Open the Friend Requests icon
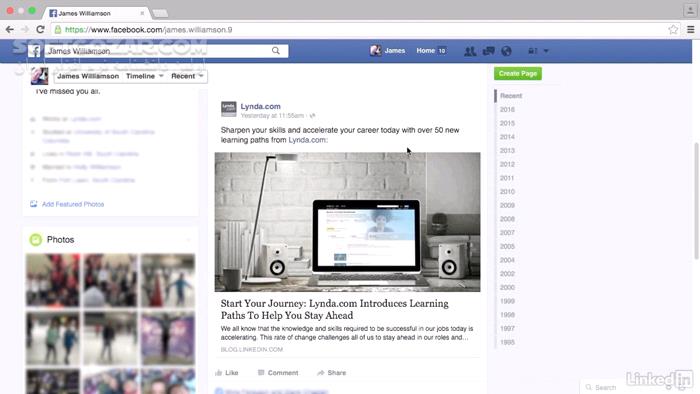This screenshot has width=700, height=394. pos(470,51)
